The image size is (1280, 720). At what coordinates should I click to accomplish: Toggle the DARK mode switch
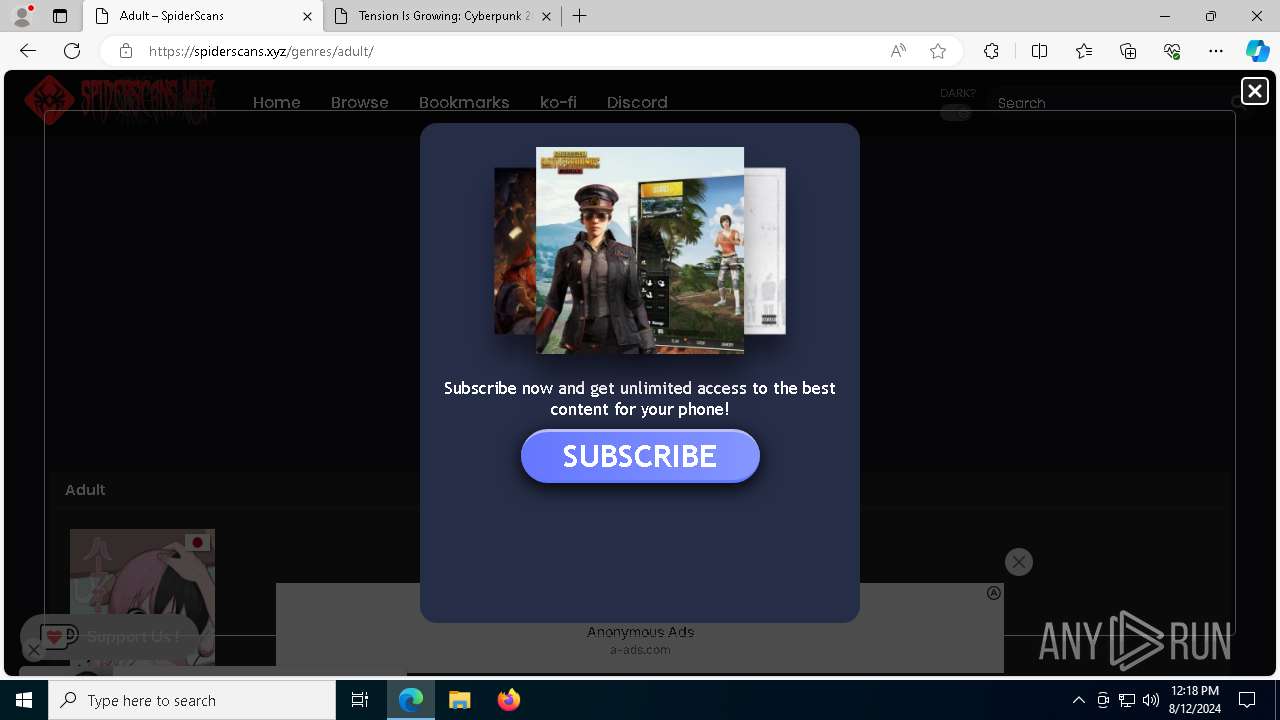pos(956,113)
